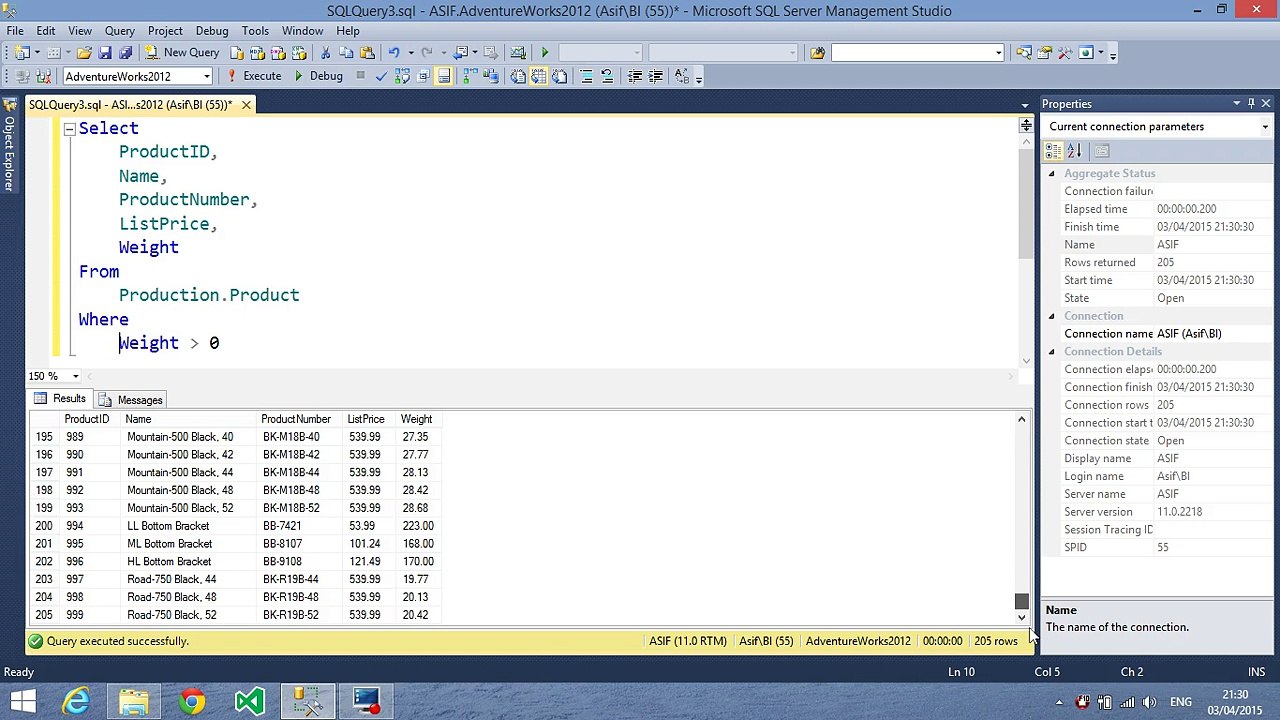
Task: Switch to the Results tab
Action: [60, 399]
